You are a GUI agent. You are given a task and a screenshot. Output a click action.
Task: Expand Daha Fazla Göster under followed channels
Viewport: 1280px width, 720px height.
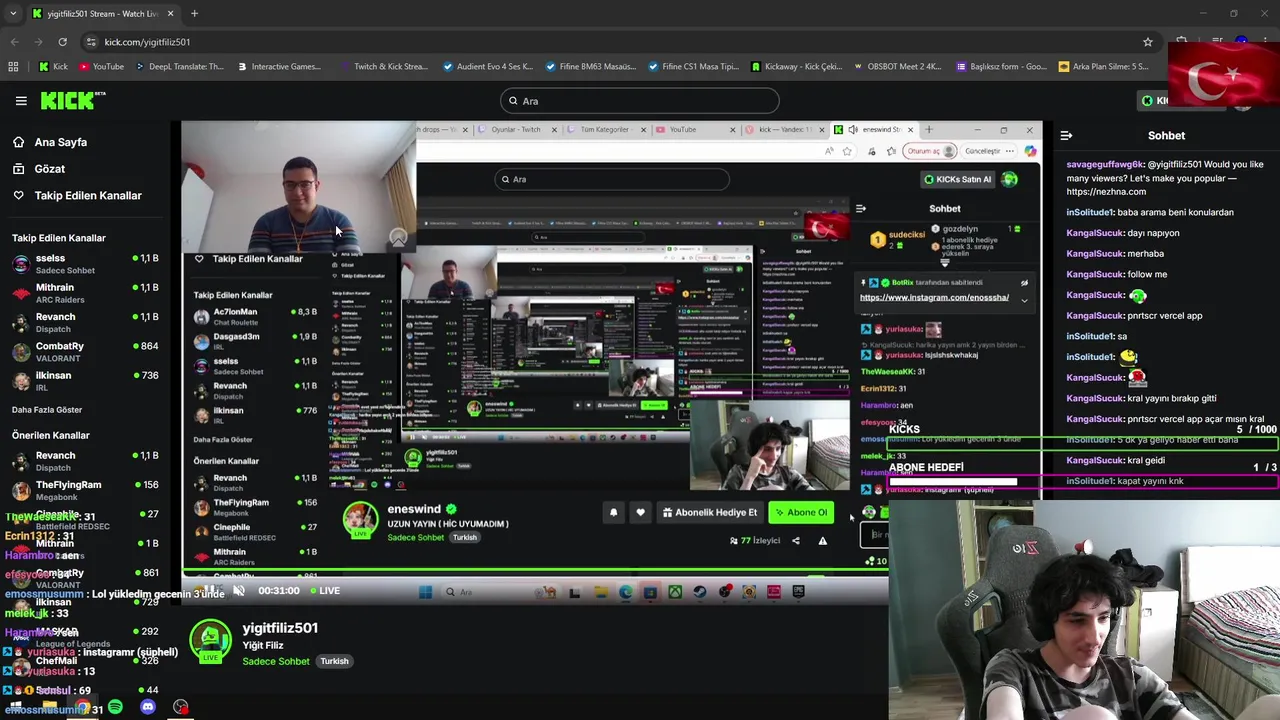(47, 410)
